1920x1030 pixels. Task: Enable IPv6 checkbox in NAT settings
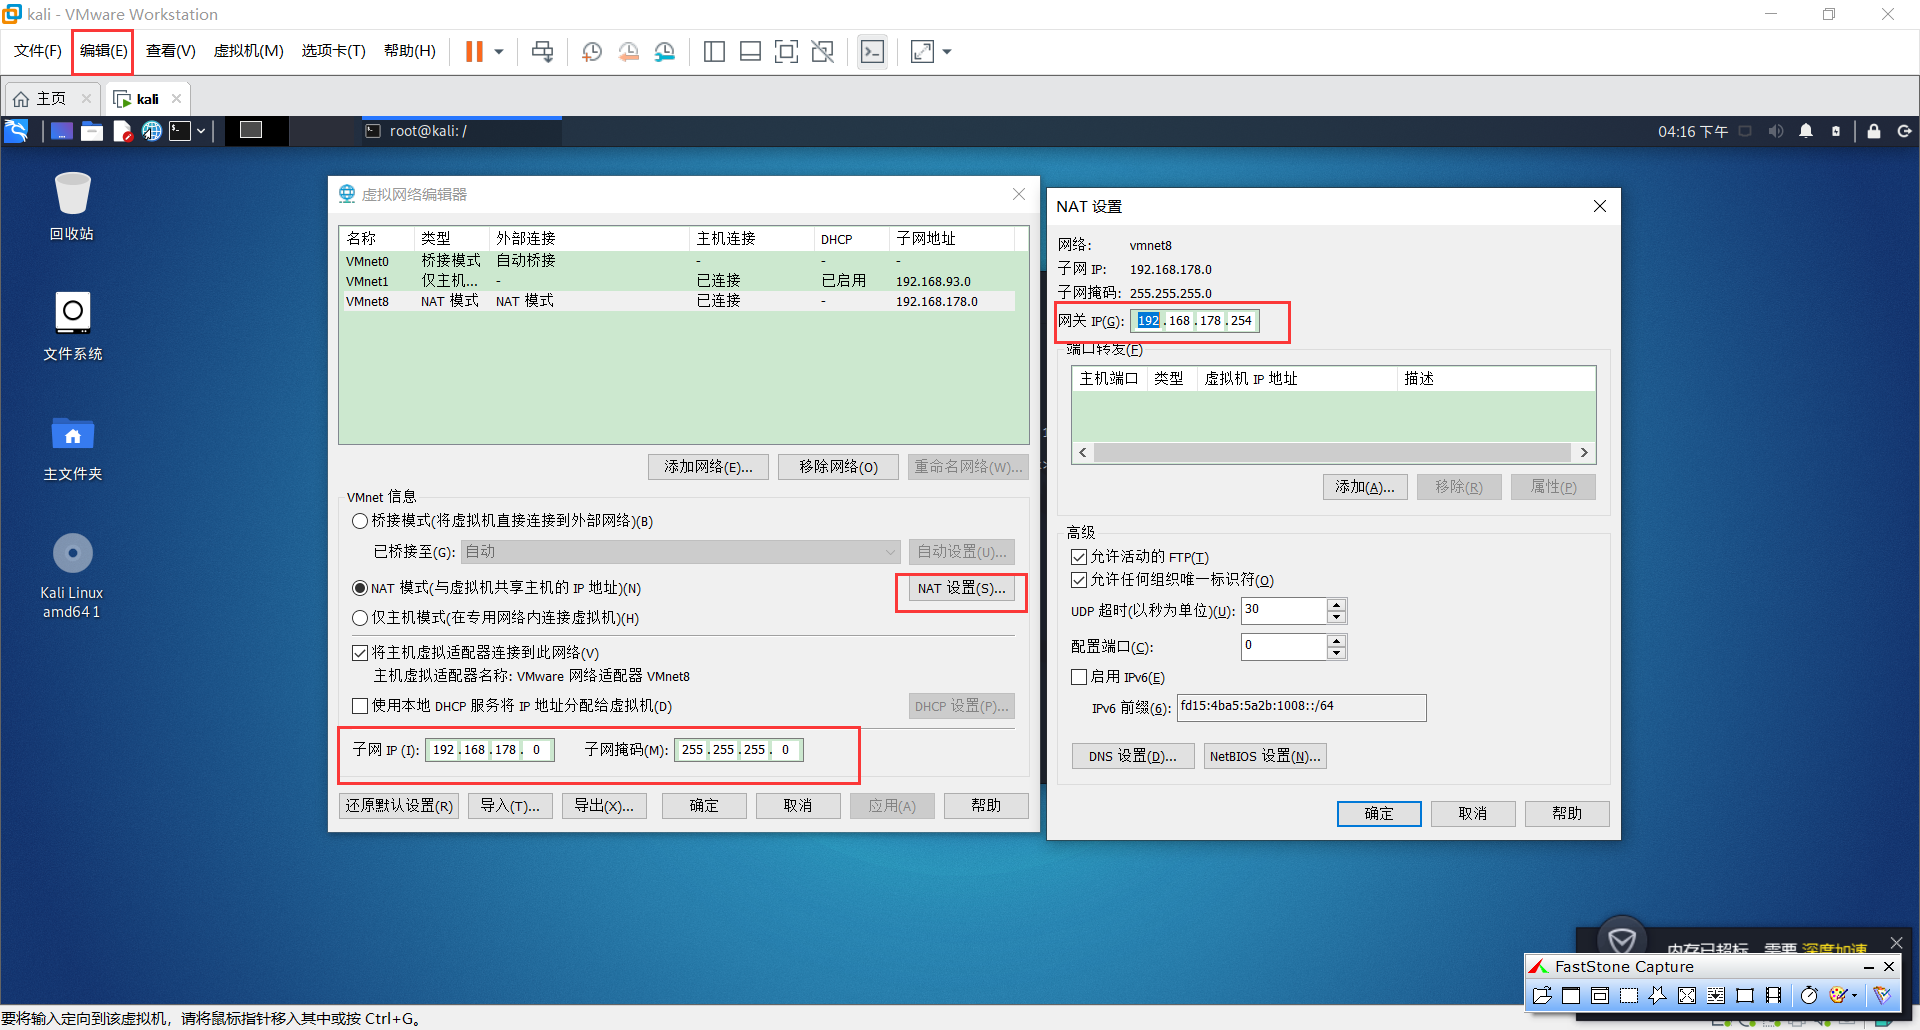[x=1079, y=677]
